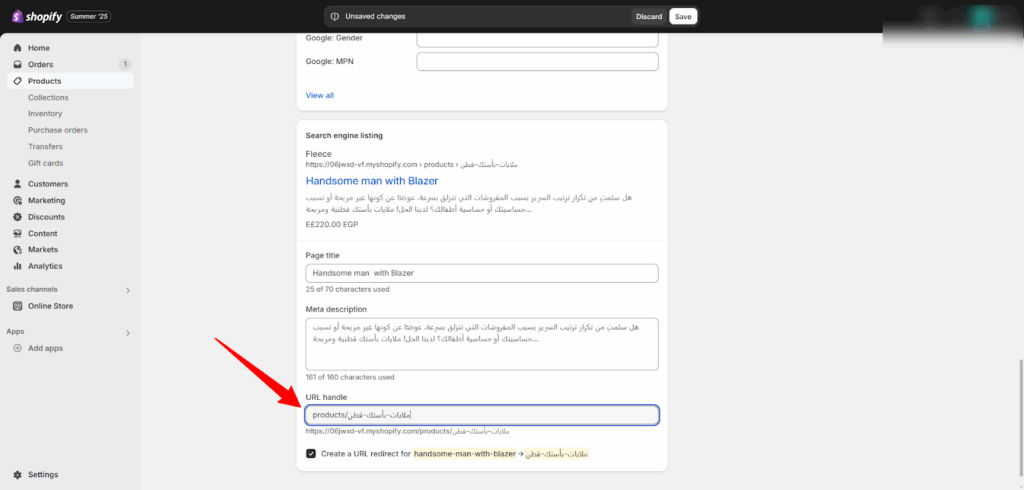Open Inventory in the Products submenu
Screen dimensions: 1024x490
coord(45,114)
